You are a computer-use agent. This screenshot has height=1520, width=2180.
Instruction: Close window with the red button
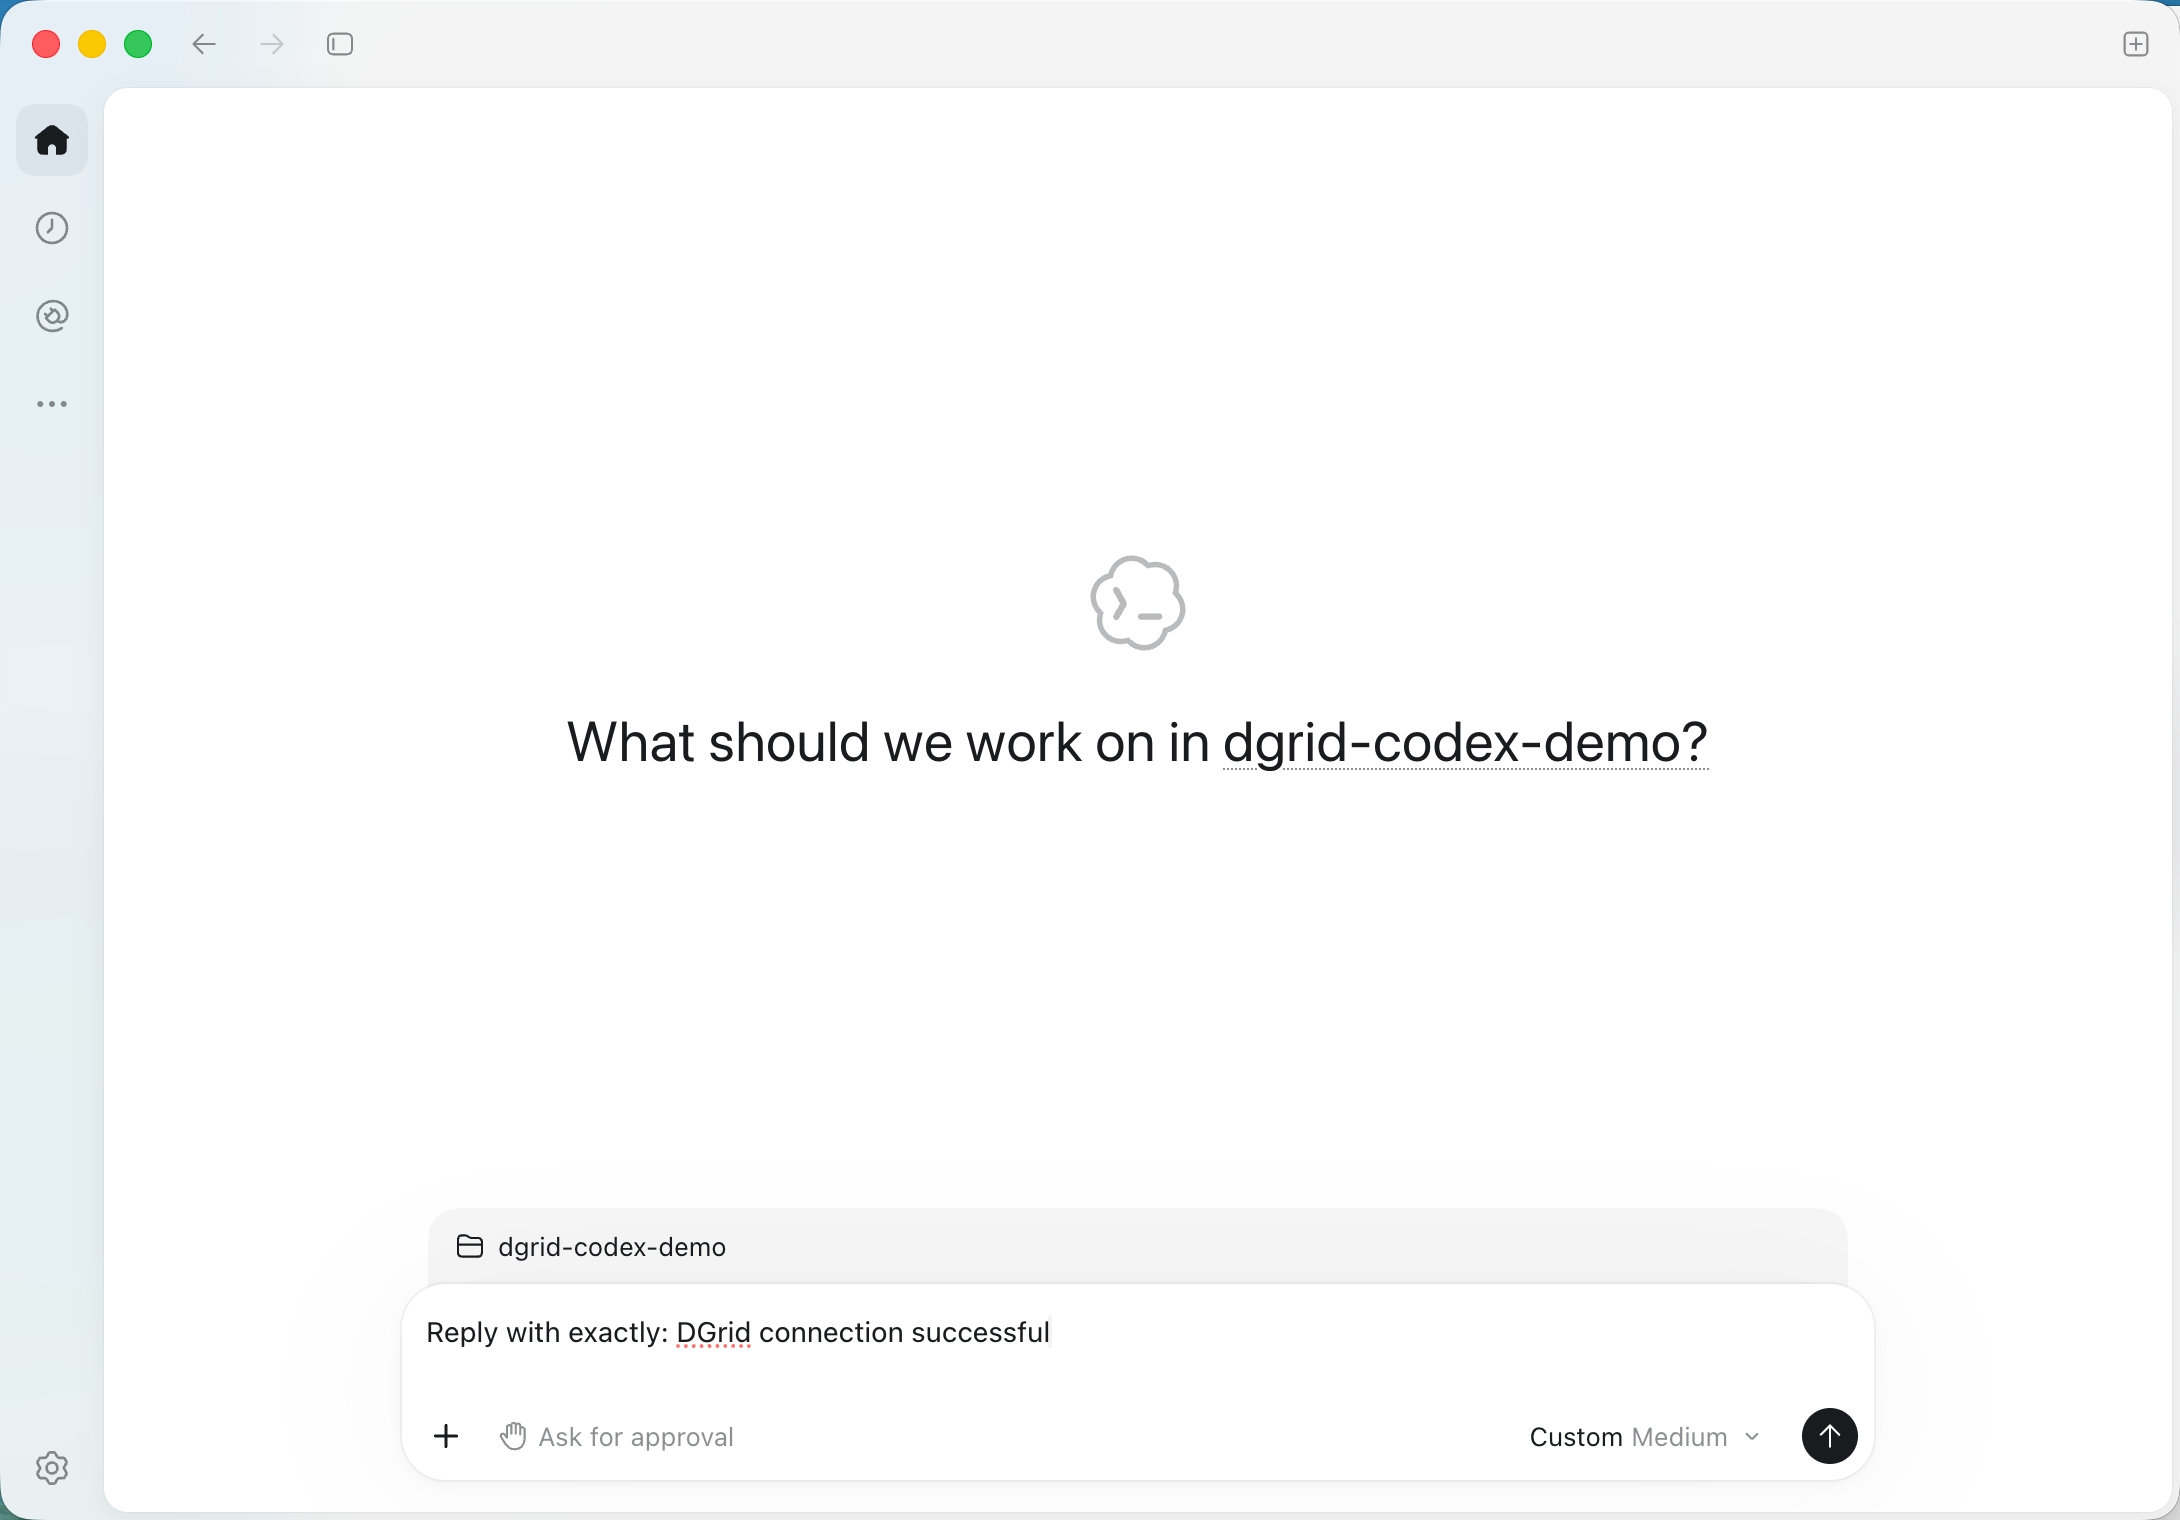point(46,44)
